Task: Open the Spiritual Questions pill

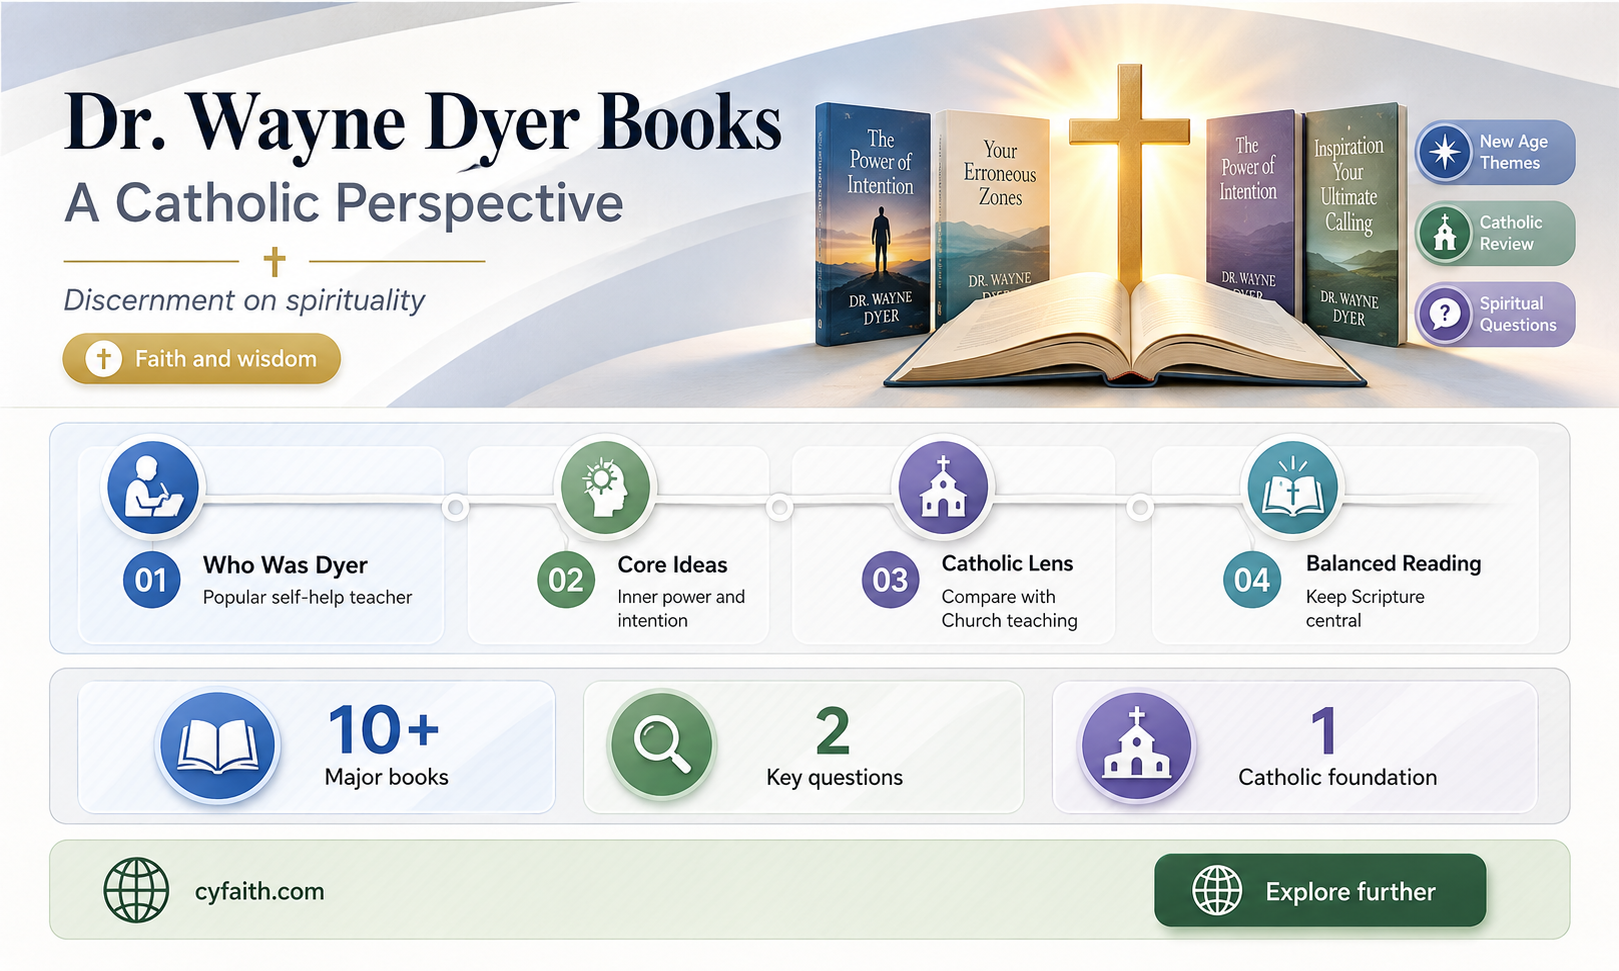Action: (x=1495, y=314)
